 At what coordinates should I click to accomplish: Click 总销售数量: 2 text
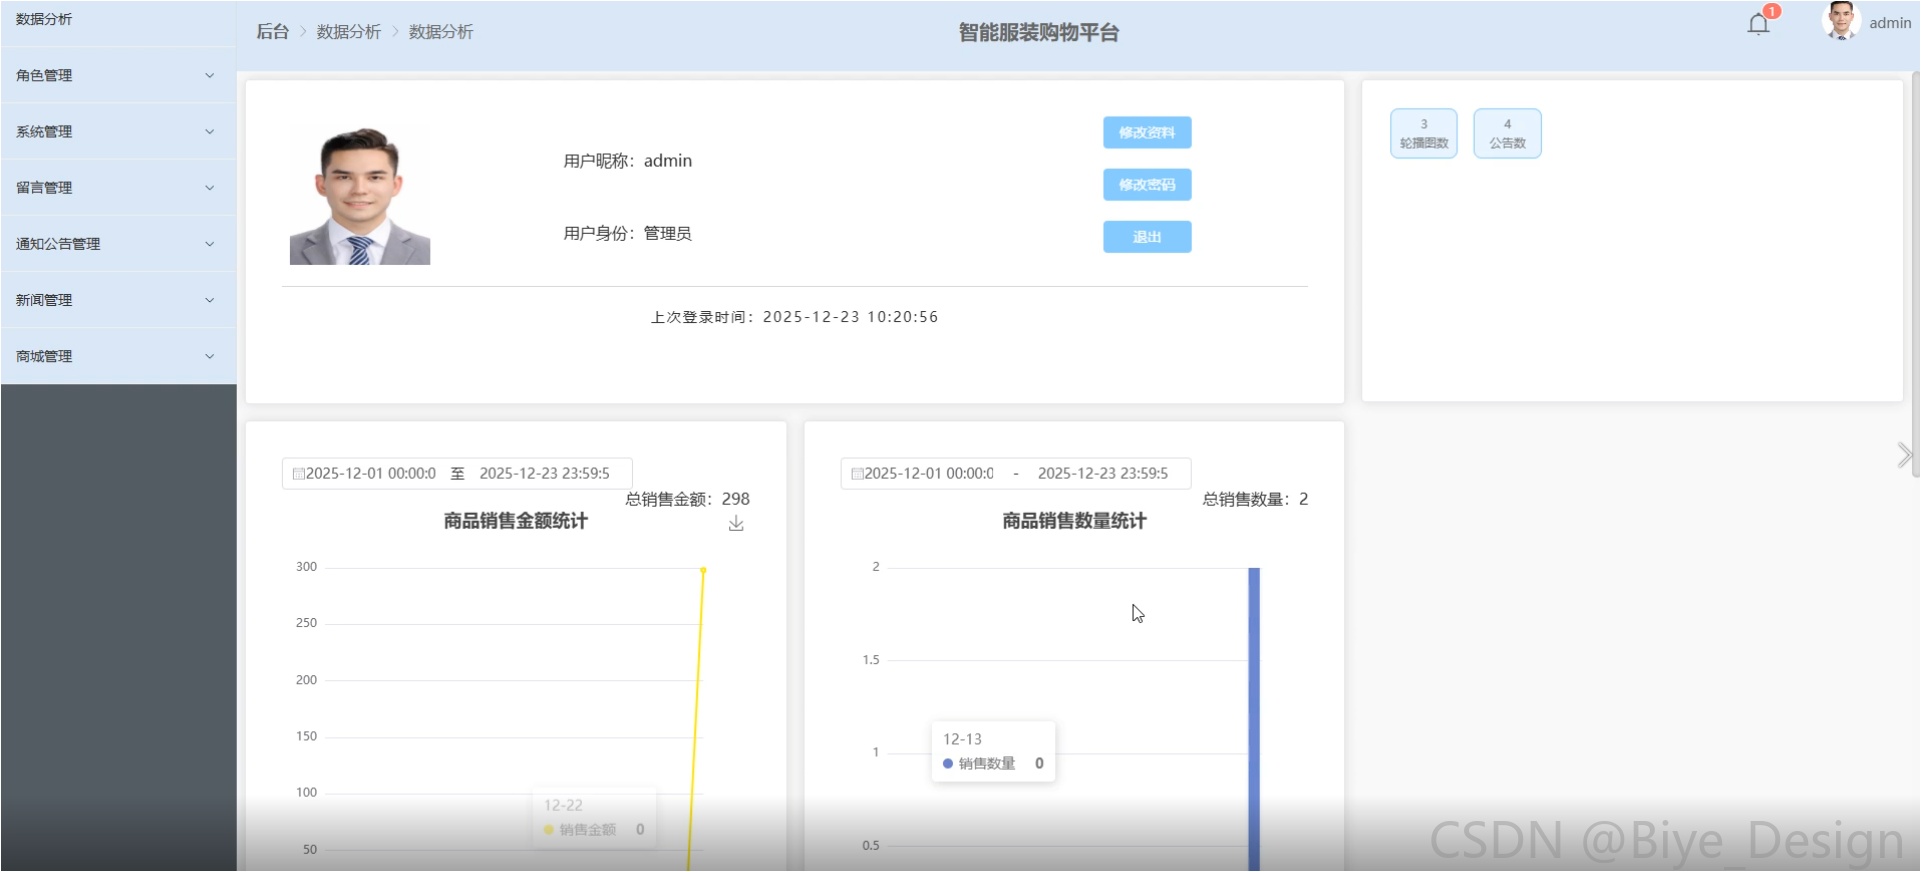1255,499
